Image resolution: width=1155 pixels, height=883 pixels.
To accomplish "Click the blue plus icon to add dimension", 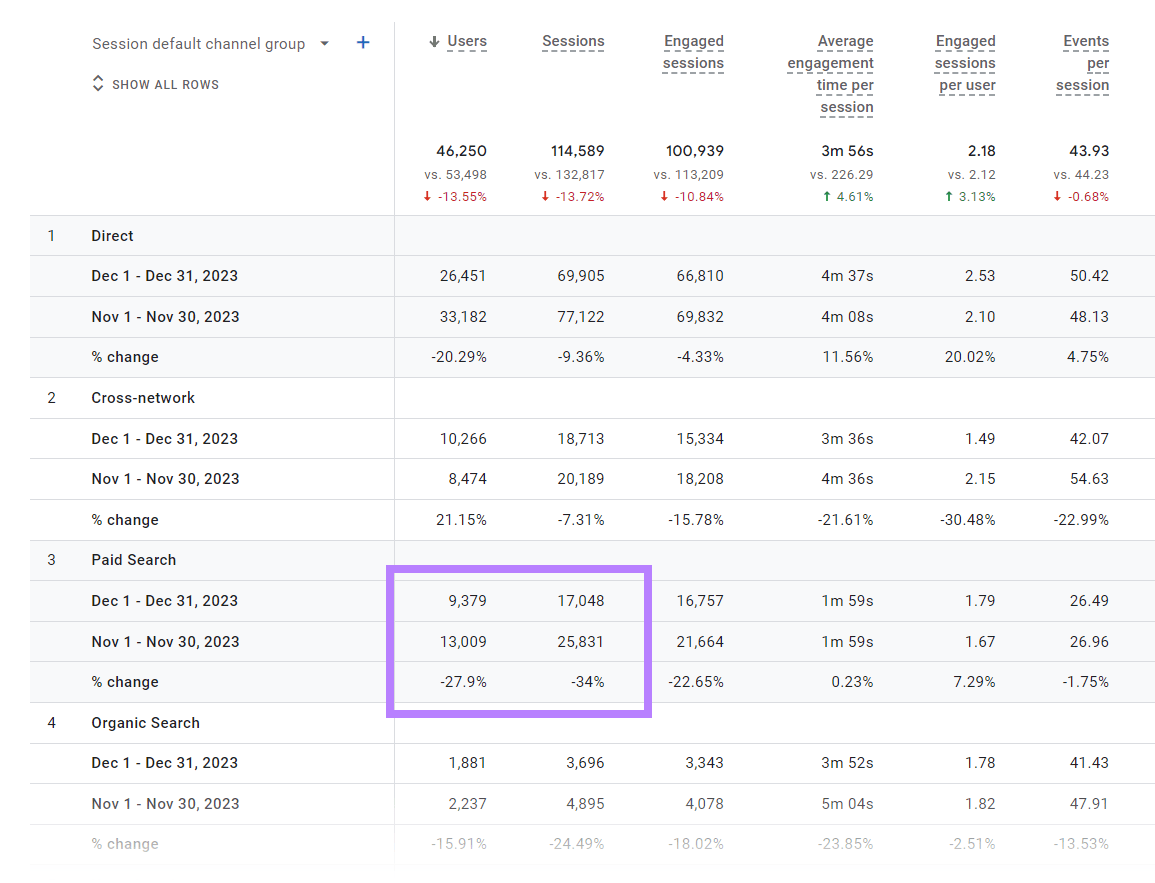I will [x=362, y=43].
